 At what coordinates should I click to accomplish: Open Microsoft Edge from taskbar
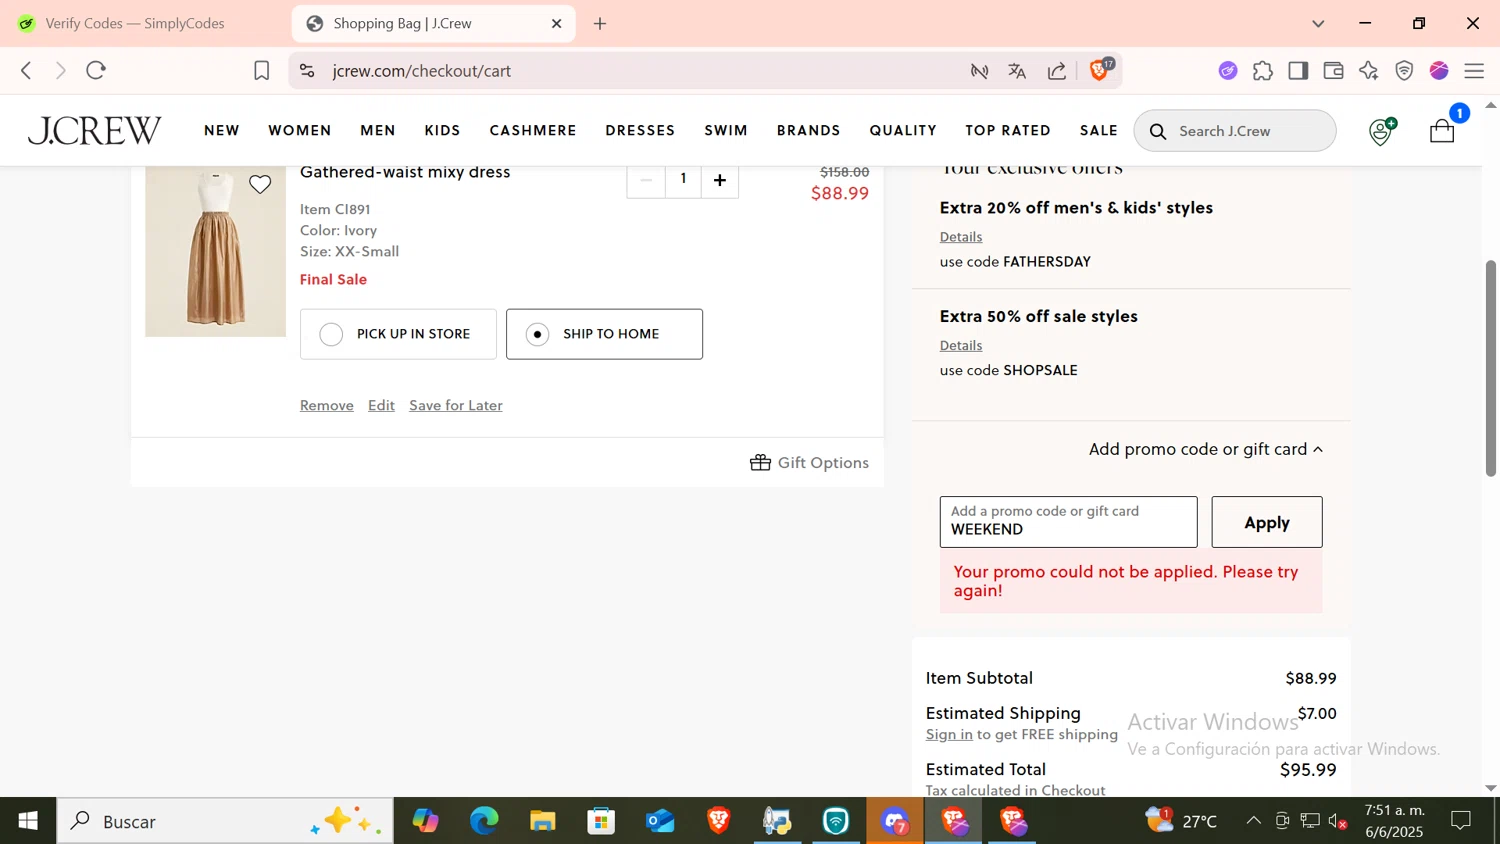(x=484, y=821)
